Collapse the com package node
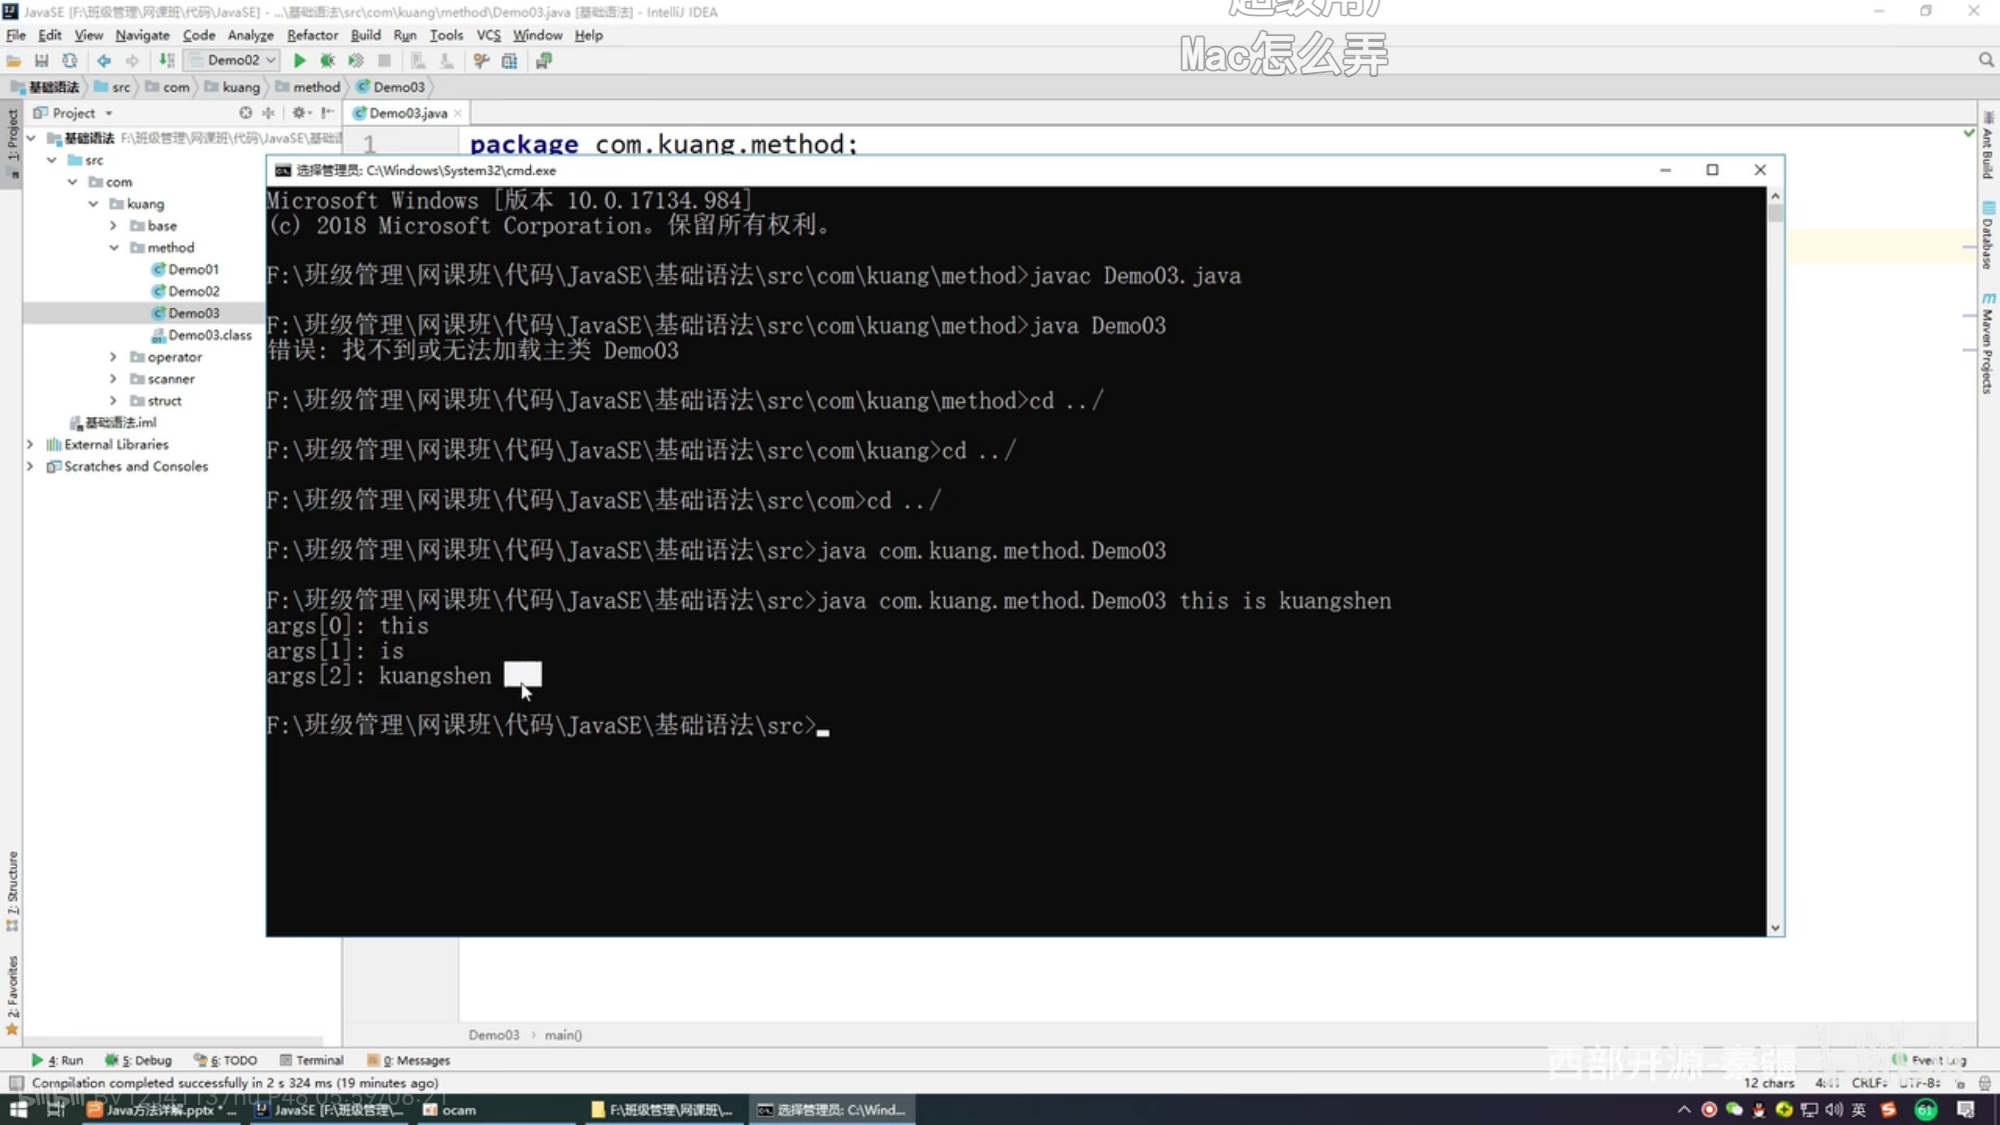This screenshot has width=2000, height=1125. coord(72,182)
